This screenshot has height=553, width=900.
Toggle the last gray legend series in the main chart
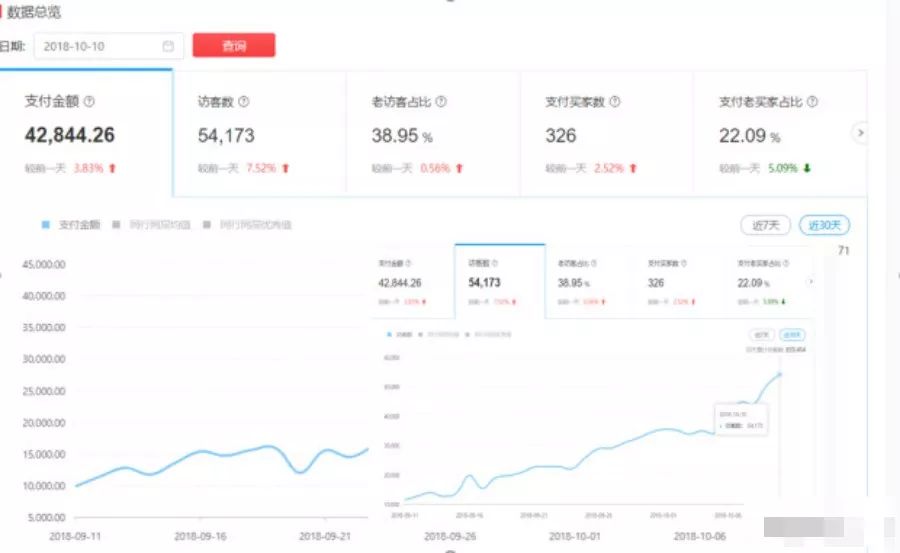coord(247,225)
